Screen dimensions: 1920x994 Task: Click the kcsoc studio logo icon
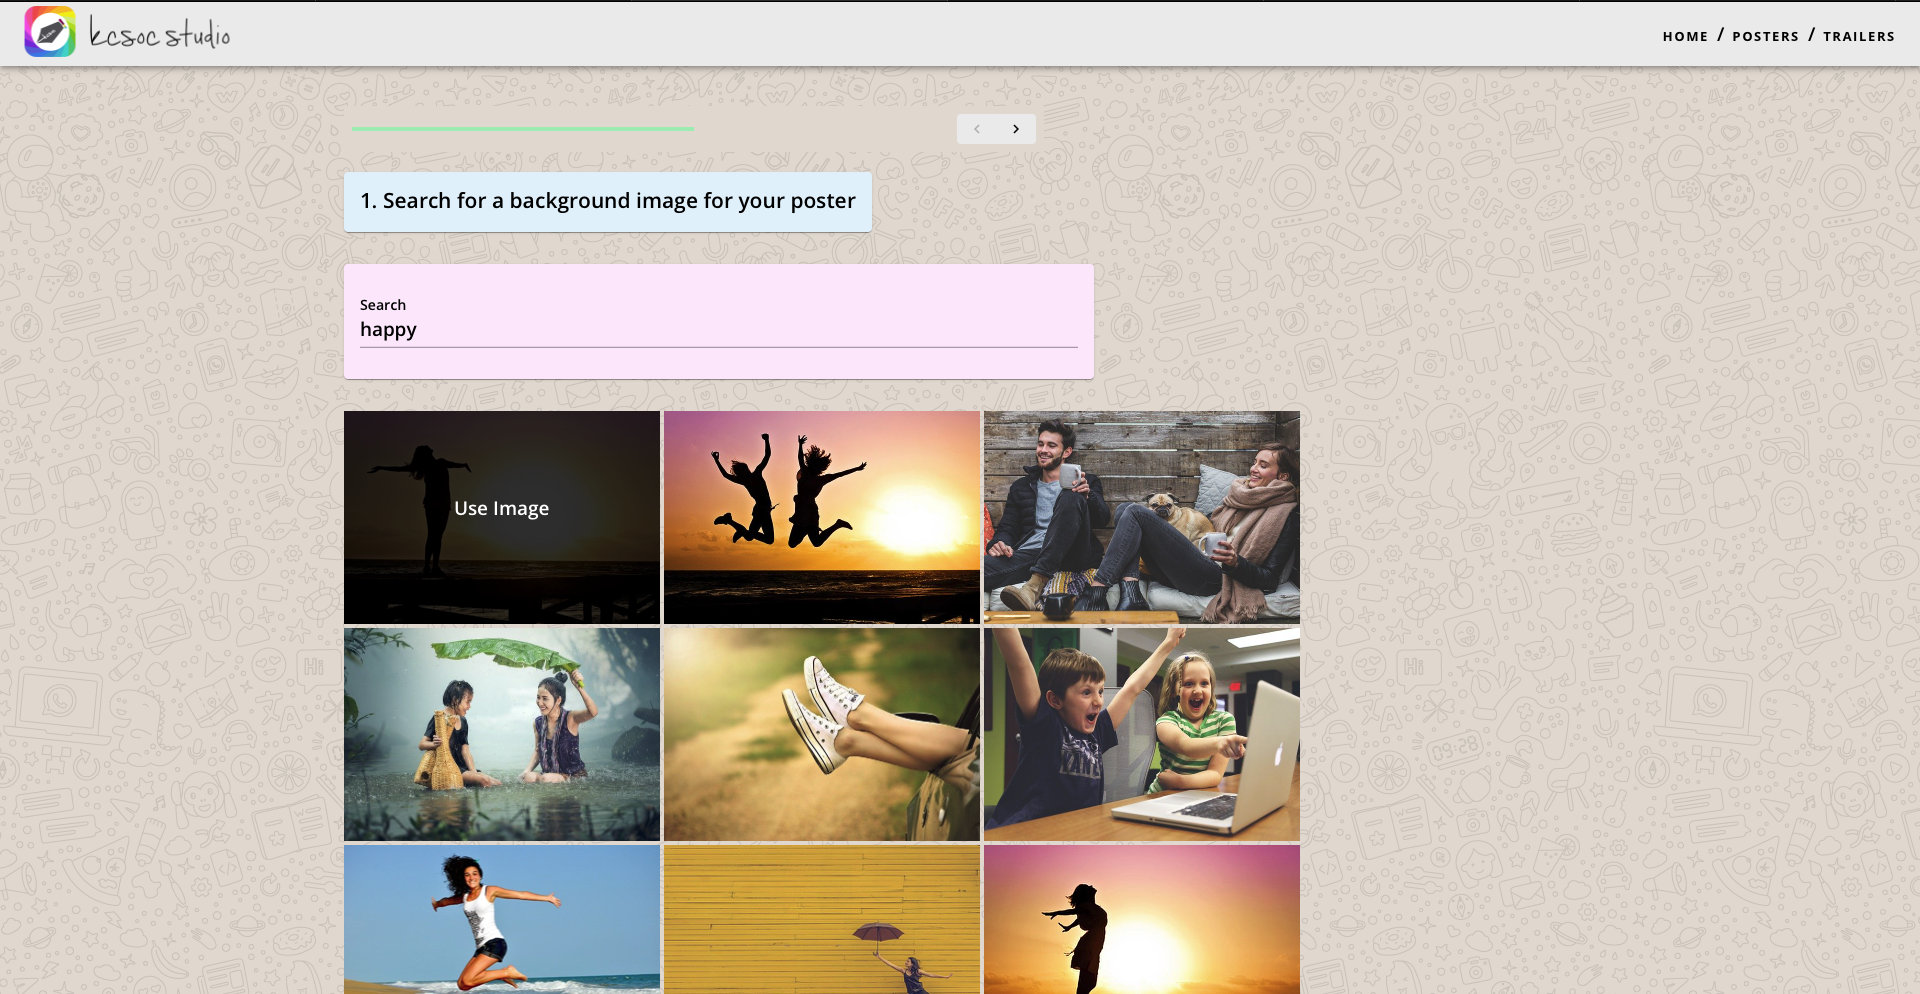pos(50,32)
